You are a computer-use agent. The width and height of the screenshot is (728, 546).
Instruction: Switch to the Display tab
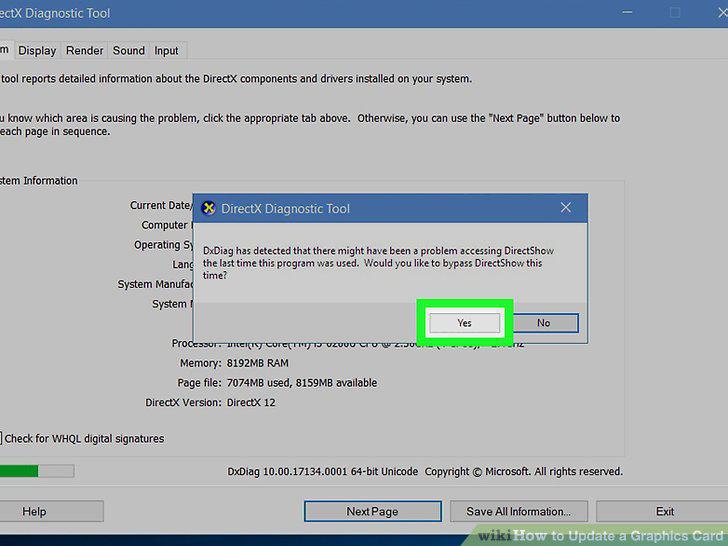click(37, 51)
